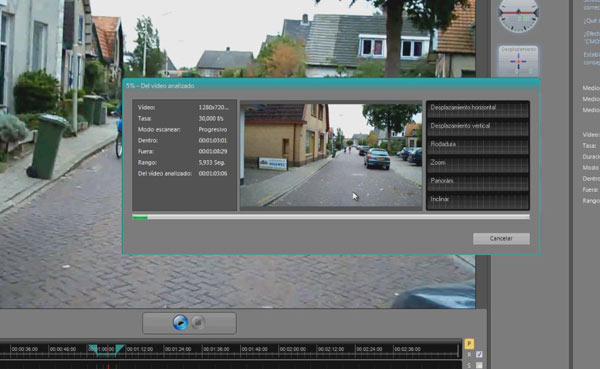Click timeline at 00:01:12:00

(140, 349)
